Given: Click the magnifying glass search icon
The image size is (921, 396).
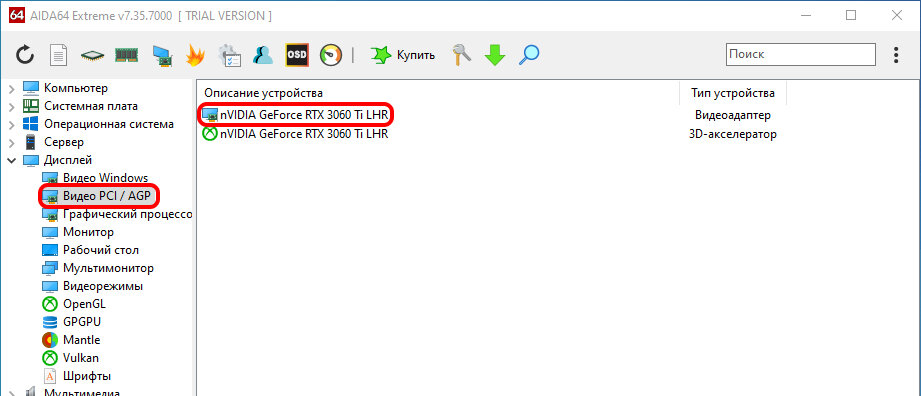Looking at the screenshot, I should coord(529,55).
